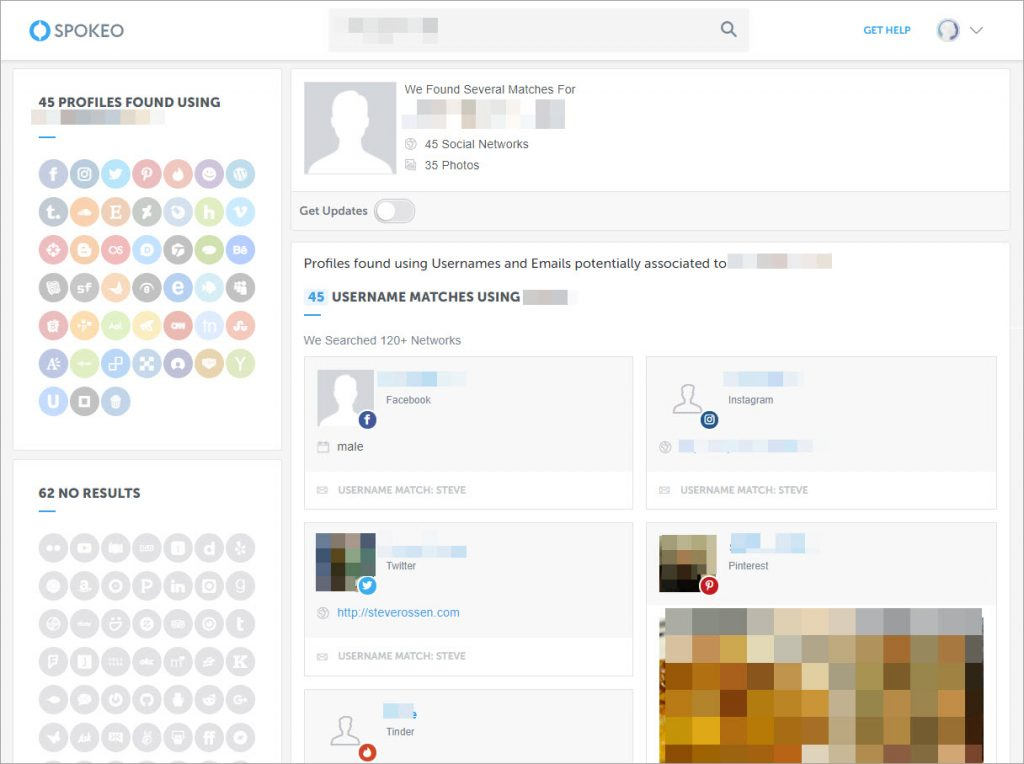Image resolution: width=1024 pixels, height=764 pixels.
Task: Go to the Spokeo home logo
Action: click(76, 30)
